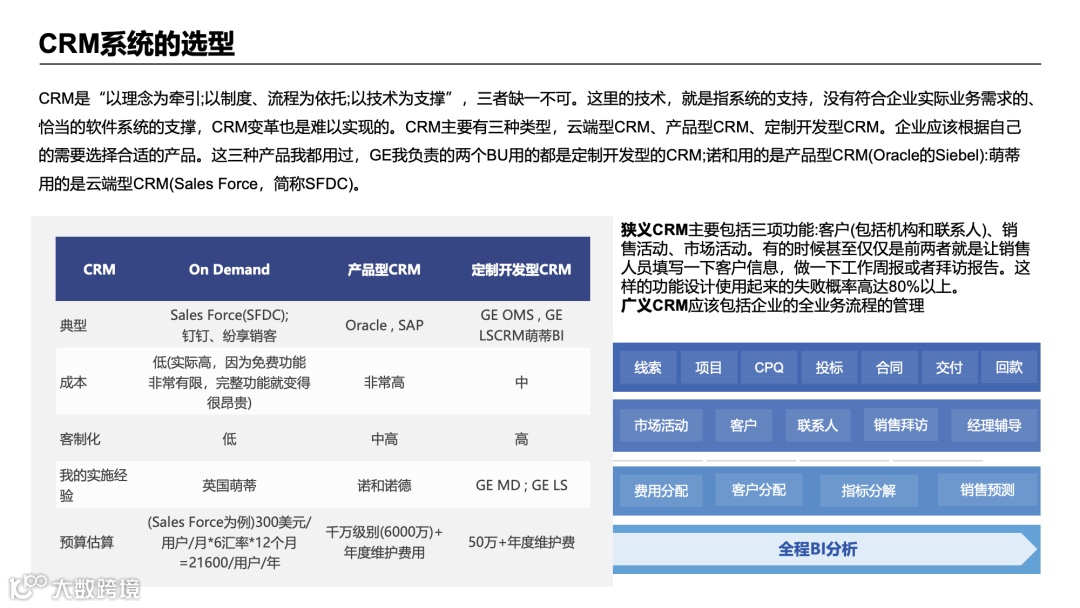
Task: Select the 市场活动 box
Action: (661, 425)
